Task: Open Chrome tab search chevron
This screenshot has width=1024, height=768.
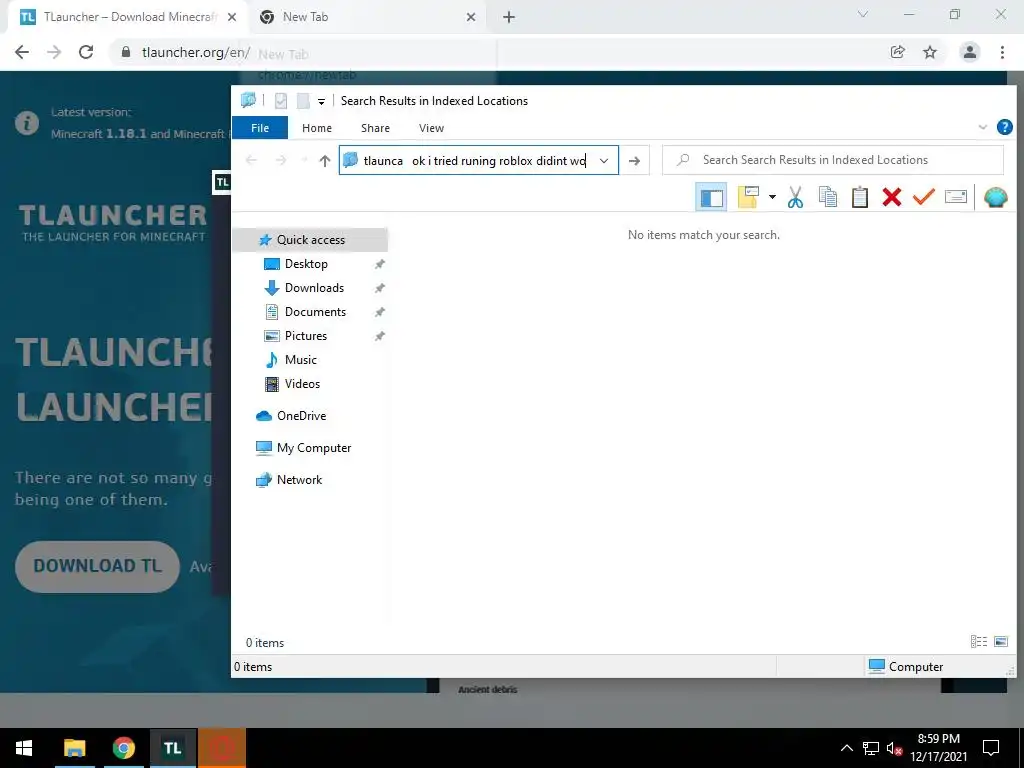Action: [x=863, y=14]
